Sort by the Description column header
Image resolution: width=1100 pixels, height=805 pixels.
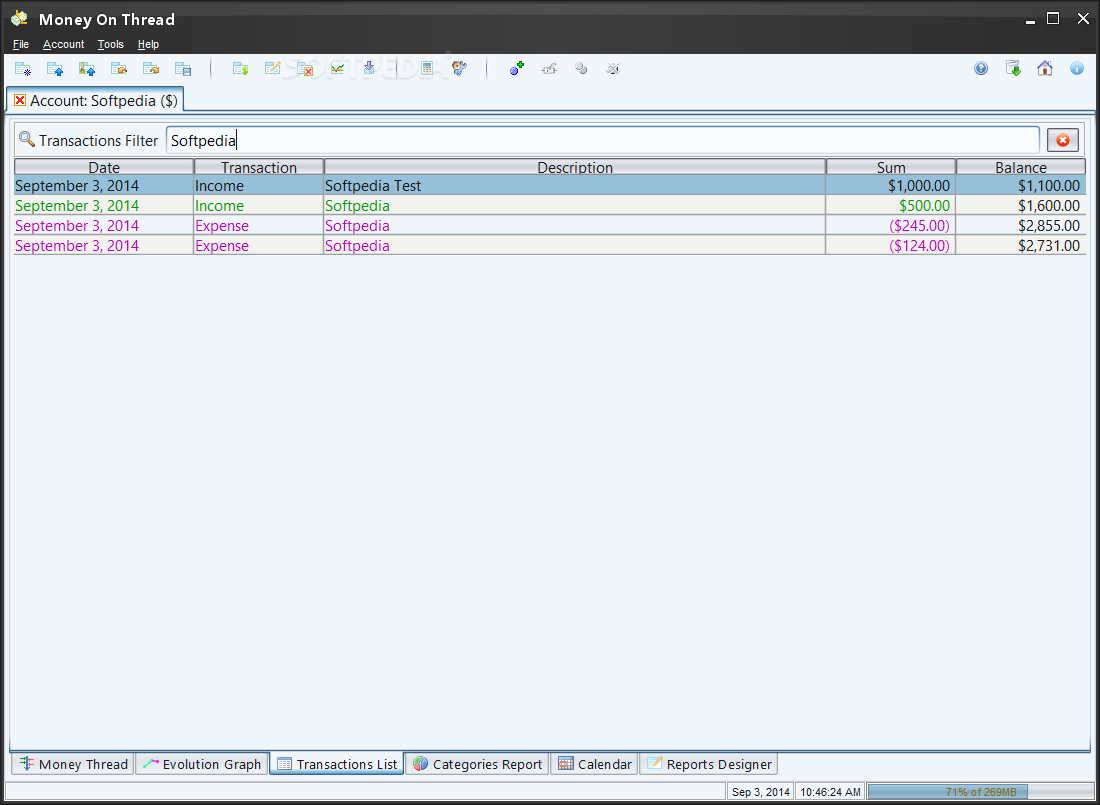[575, 167]
